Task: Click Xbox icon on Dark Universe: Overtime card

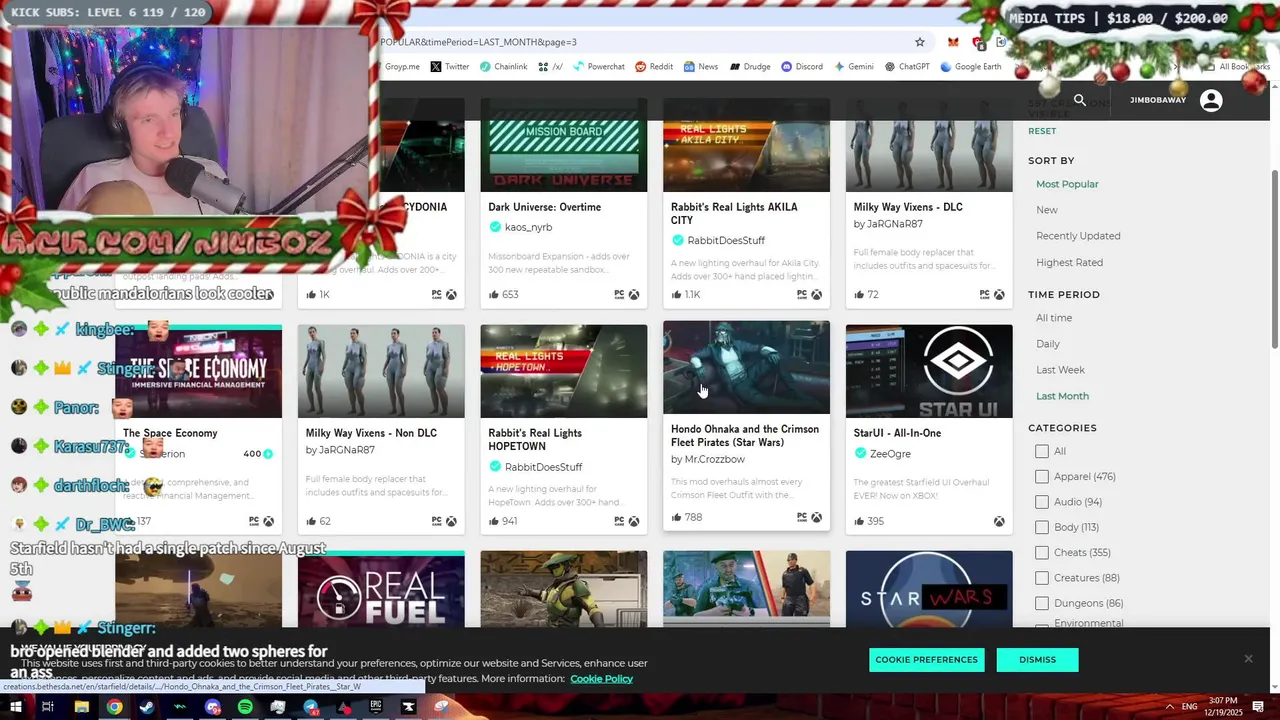Action: click(x=634, y=294)
